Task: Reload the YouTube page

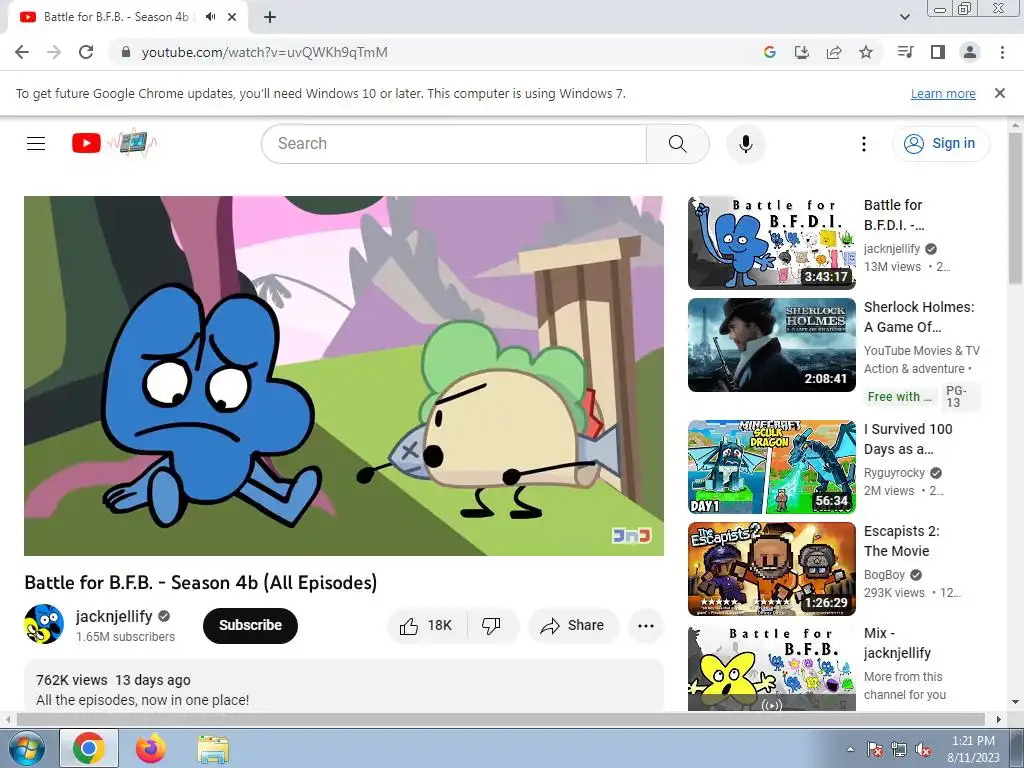Action: 86,52
